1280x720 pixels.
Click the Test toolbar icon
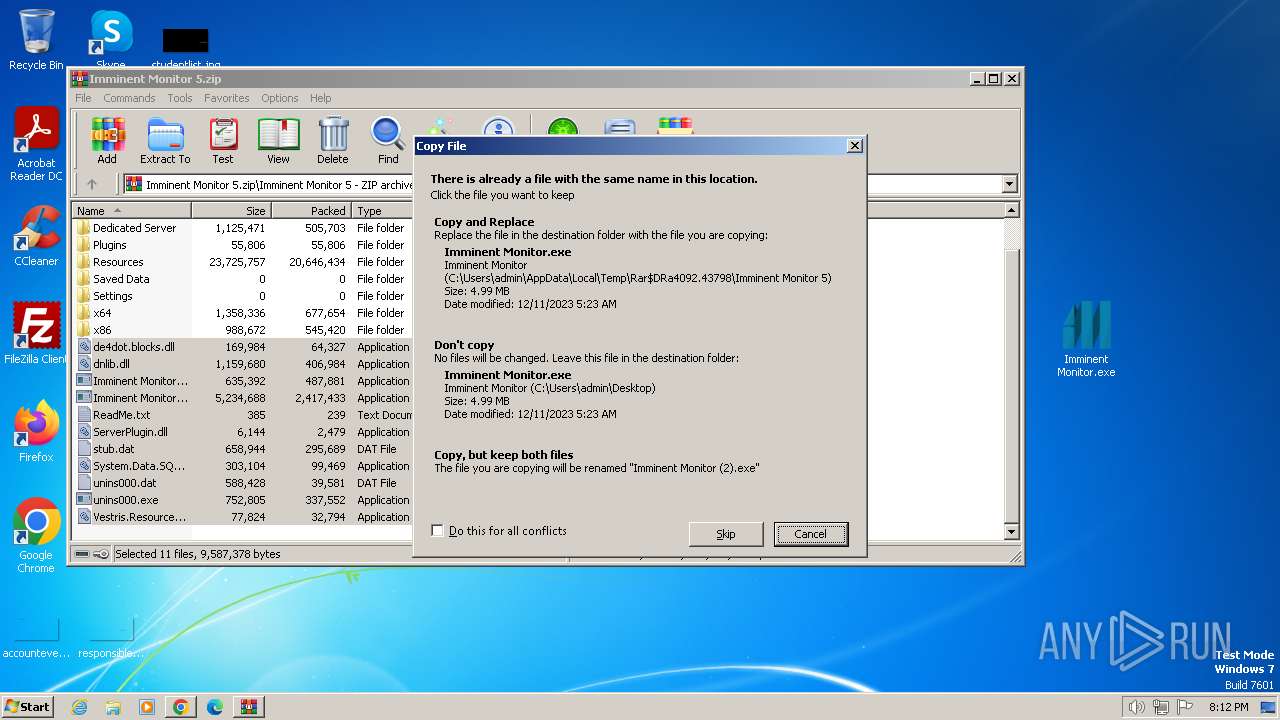coord(223,140)
